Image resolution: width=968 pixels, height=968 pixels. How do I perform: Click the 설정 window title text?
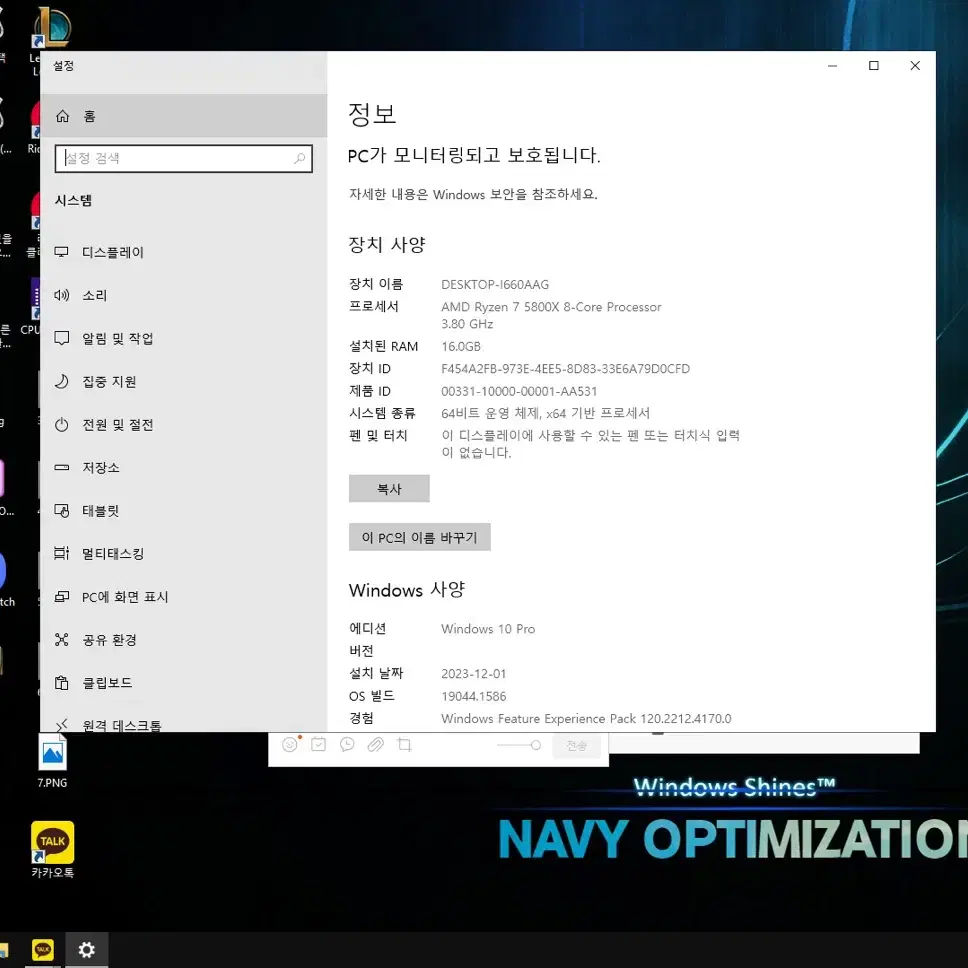64,65
